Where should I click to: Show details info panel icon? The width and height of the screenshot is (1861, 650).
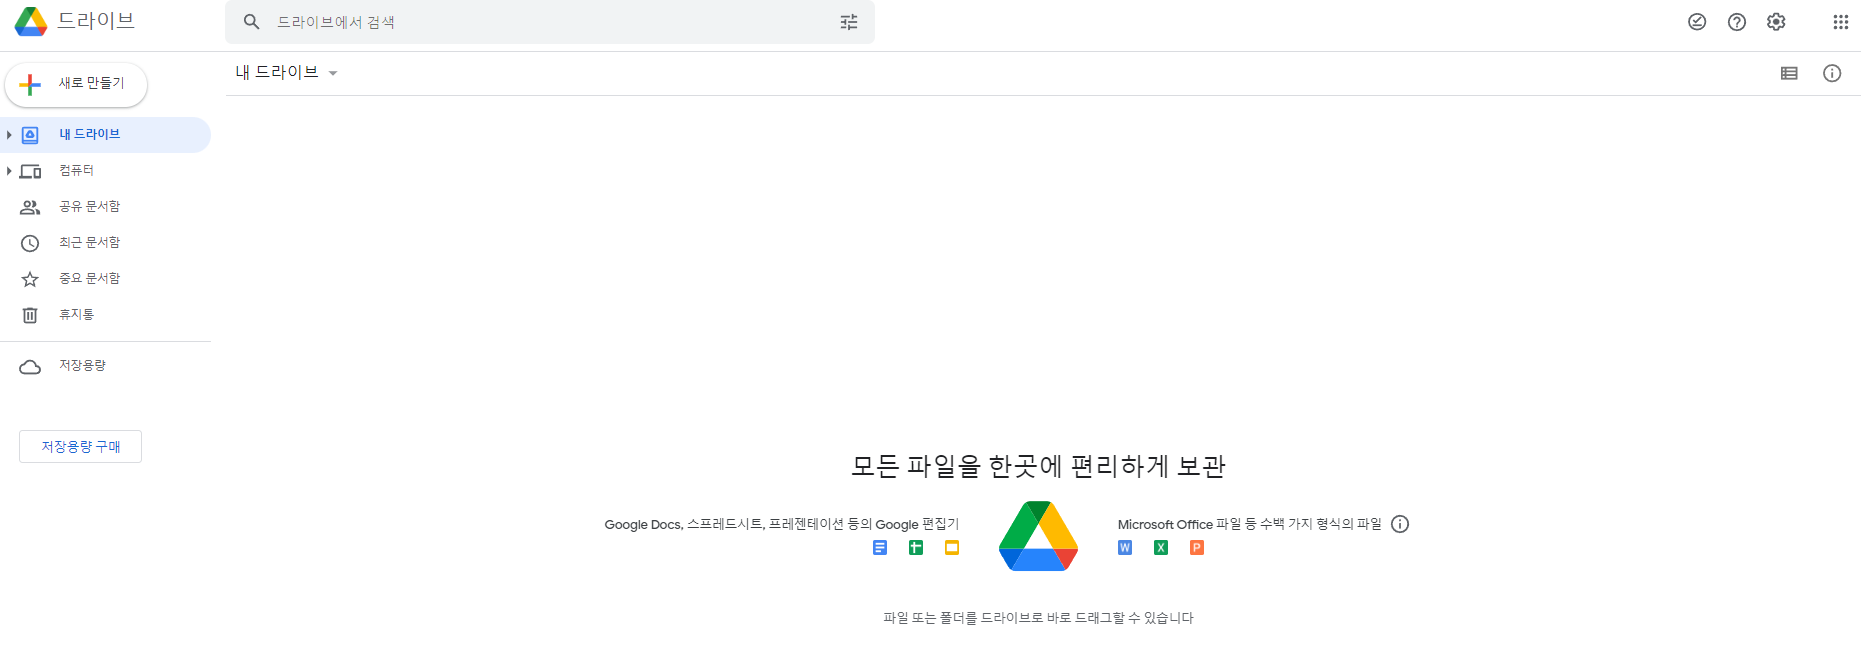coord(1832,73)
